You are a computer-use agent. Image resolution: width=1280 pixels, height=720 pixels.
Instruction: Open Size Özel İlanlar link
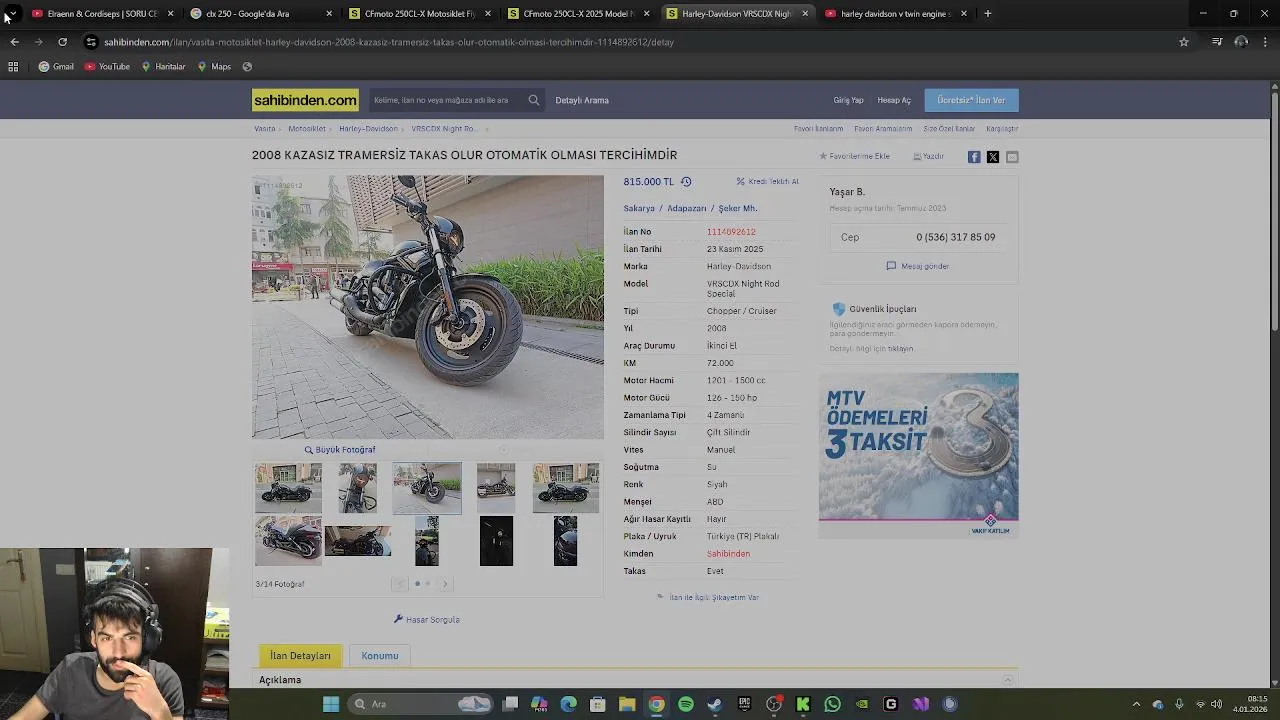tap(949, 129)
